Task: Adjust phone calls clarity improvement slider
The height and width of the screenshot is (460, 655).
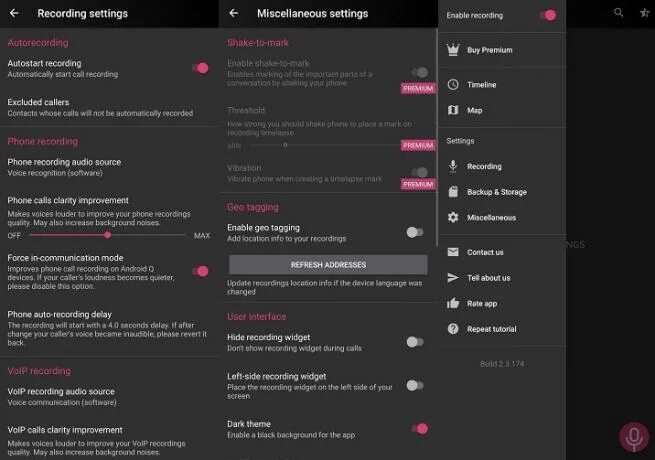Action: 108,235
